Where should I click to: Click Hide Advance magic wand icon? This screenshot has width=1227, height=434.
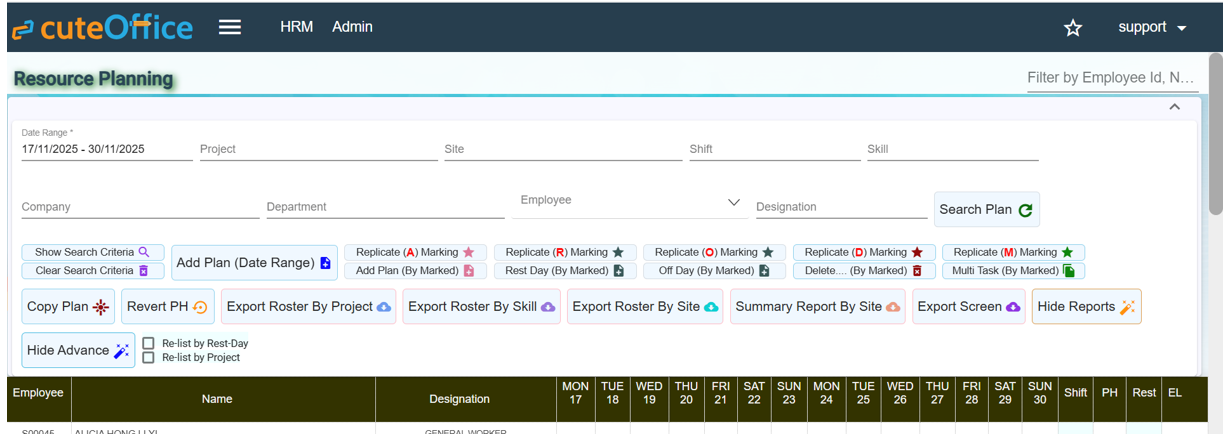tap(122, 351)
